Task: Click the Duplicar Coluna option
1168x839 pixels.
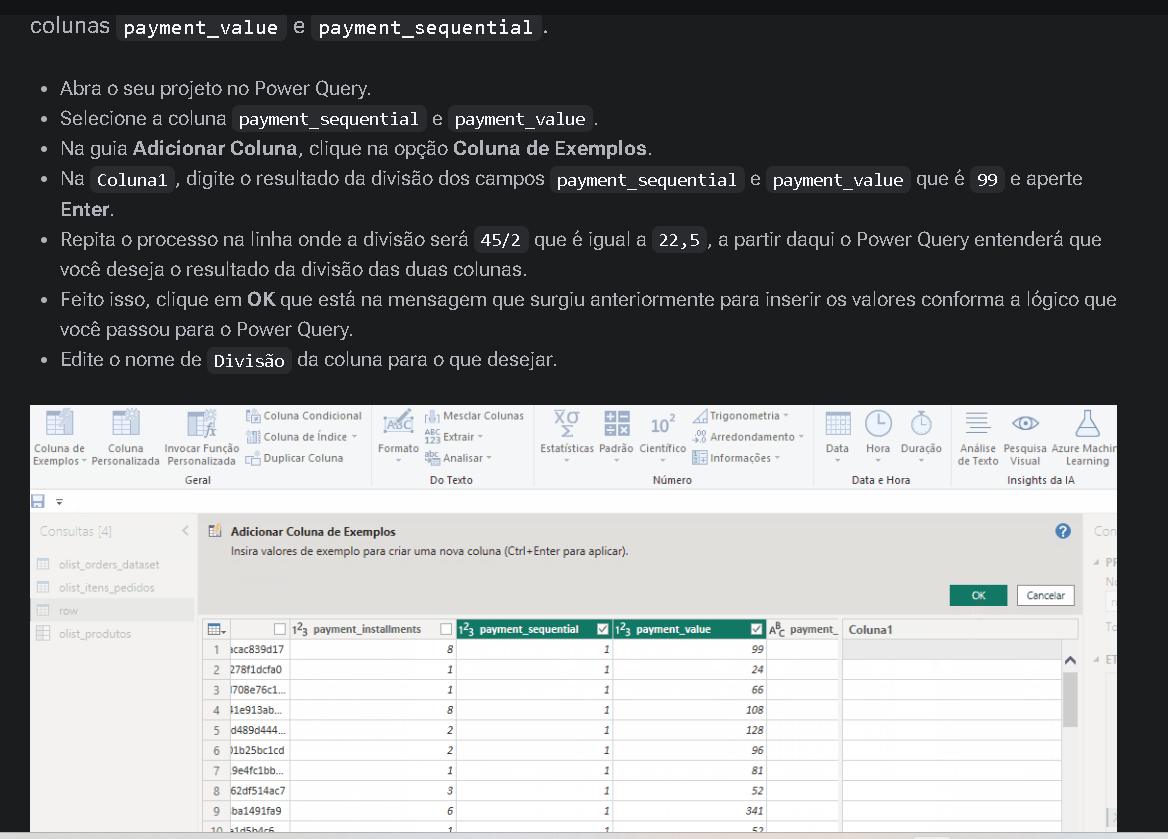Action: 294,458
